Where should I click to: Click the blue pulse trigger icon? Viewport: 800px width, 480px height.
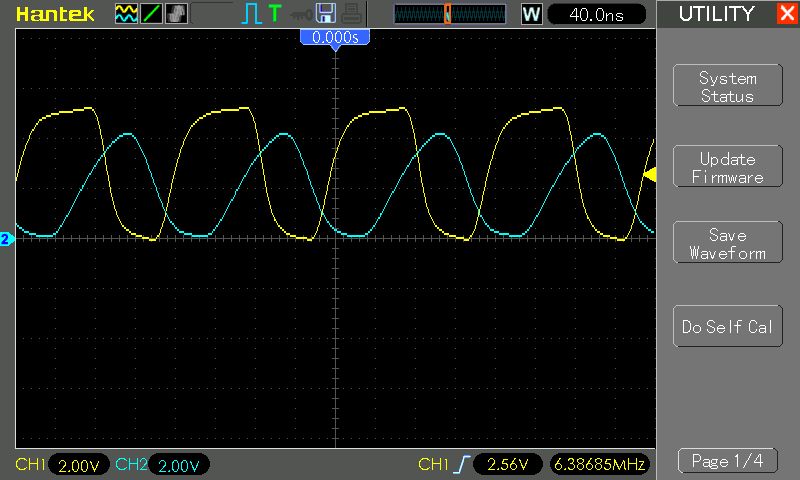click(x=251, y=14)
